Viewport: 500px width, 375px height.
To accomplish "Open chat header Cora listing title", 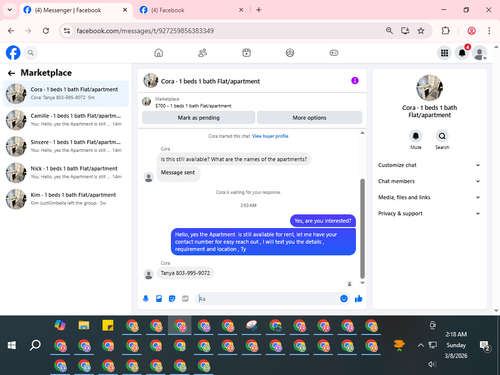I will 210,81.
